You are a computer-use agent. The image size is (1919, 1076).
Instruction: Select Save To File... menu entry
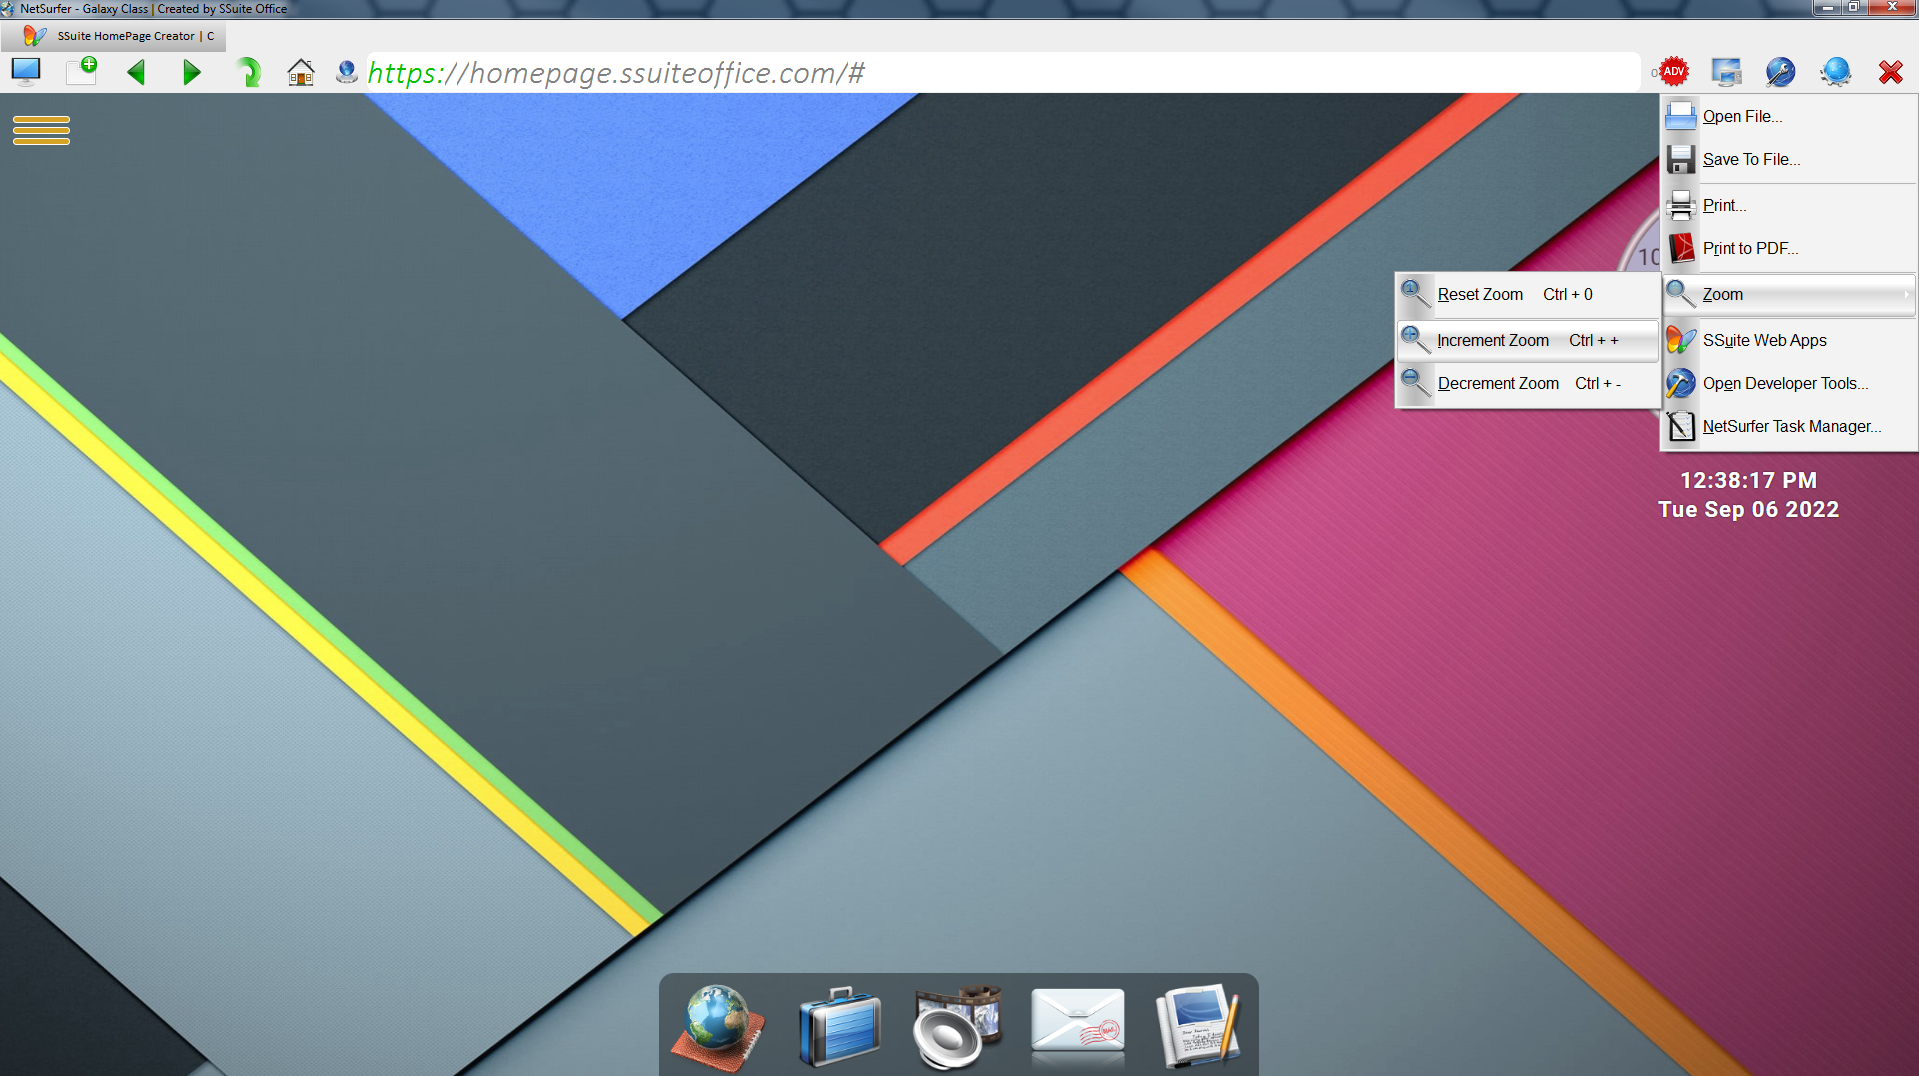(x=1750, y=160)
